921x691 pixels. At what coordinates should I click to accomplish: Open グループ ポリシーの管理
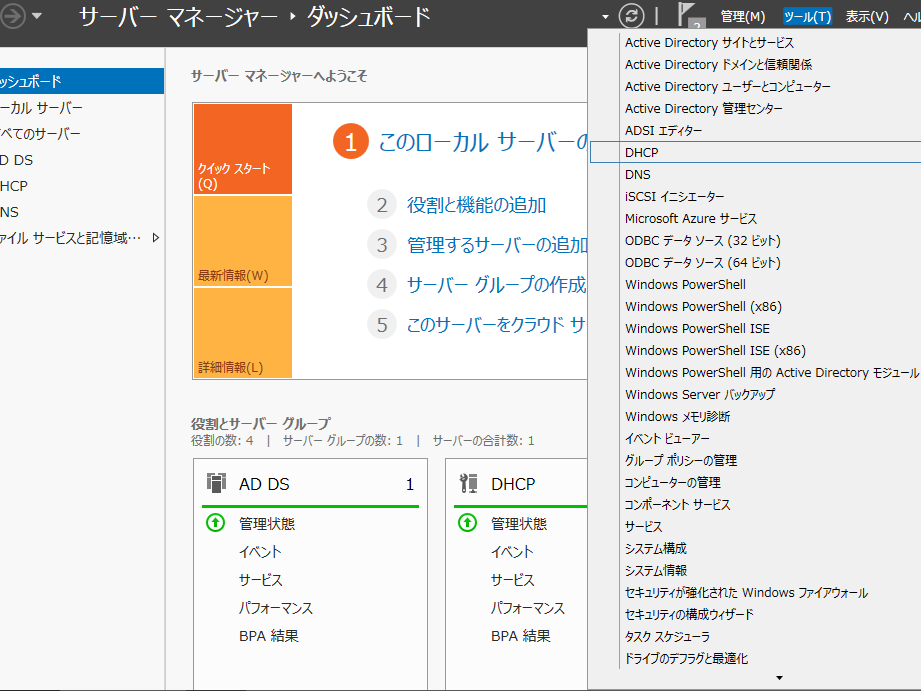(681, 460)
